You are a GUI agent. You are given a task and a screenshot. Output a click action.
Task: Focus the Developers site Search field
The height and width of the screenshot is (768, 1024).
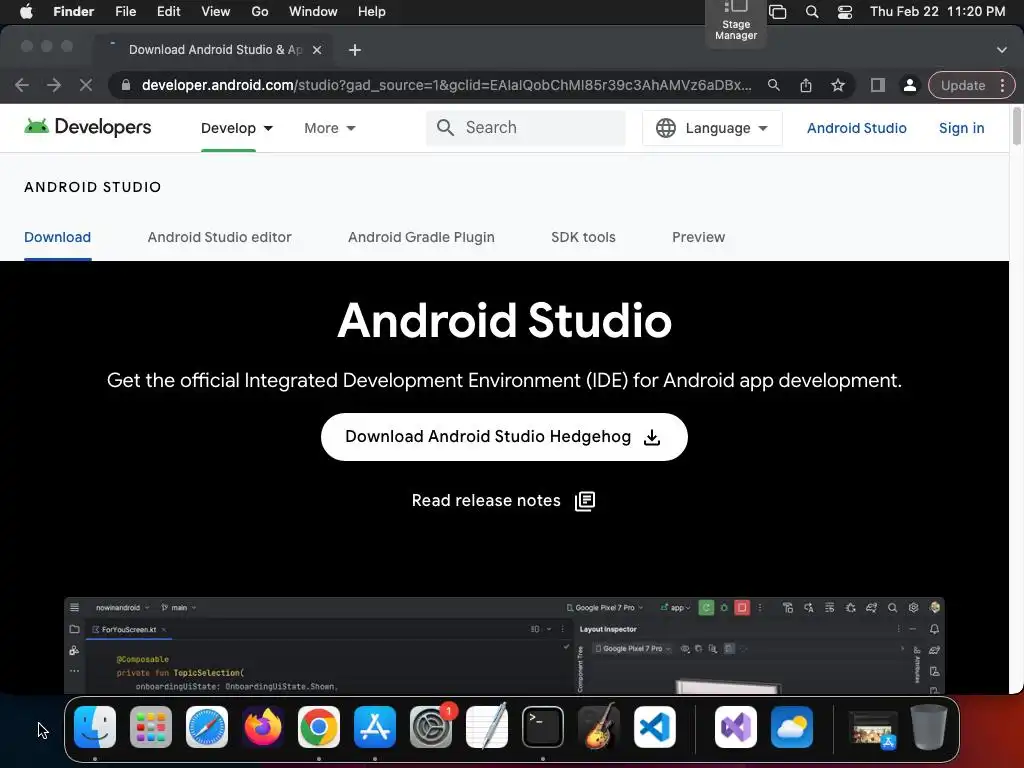[526, 127]
